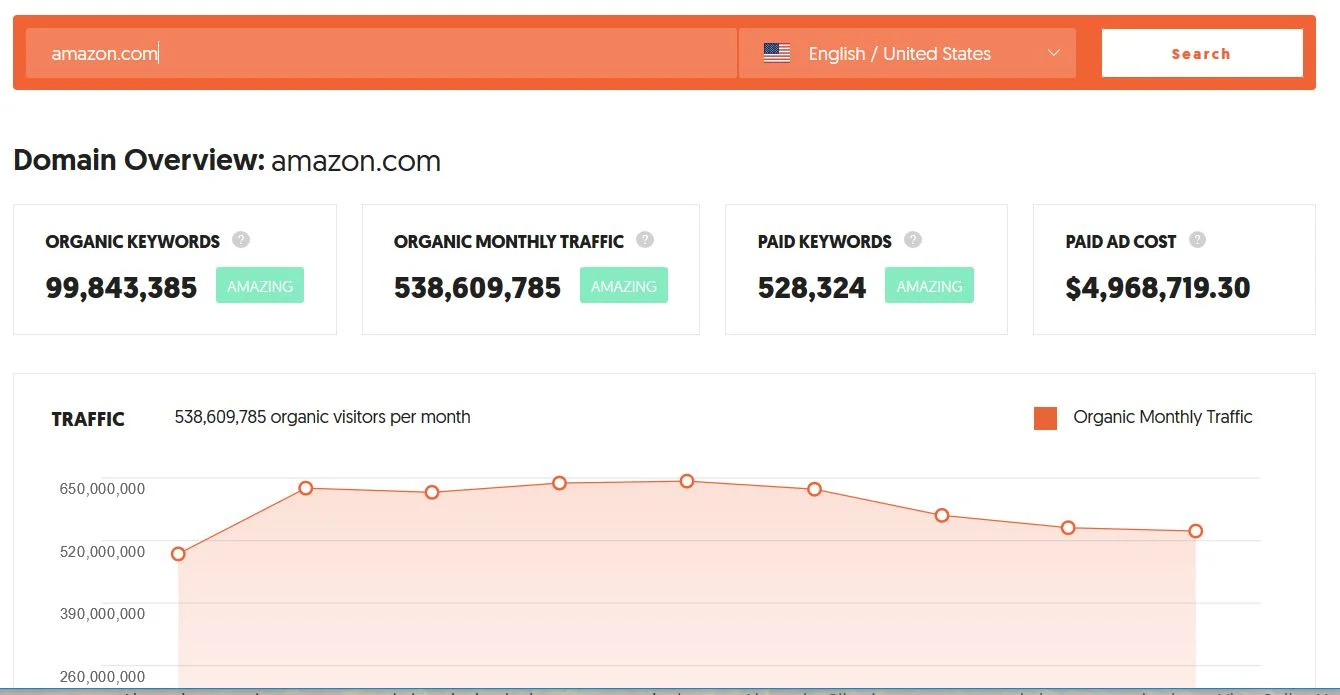Select '538,609,785 organic visitors per month' text

point(322,417)
